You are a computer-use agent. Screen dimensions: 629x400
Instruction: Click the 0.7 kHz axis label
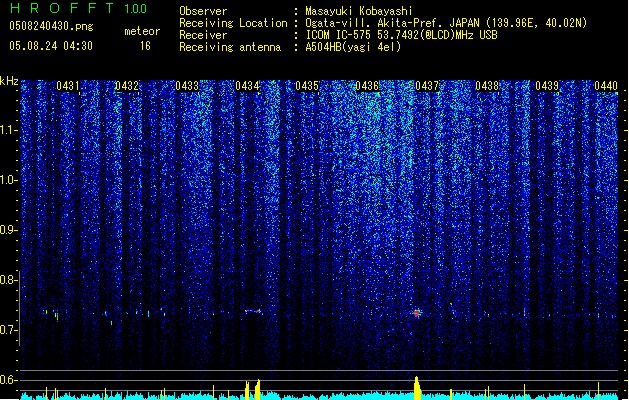[x=8, y=330]
